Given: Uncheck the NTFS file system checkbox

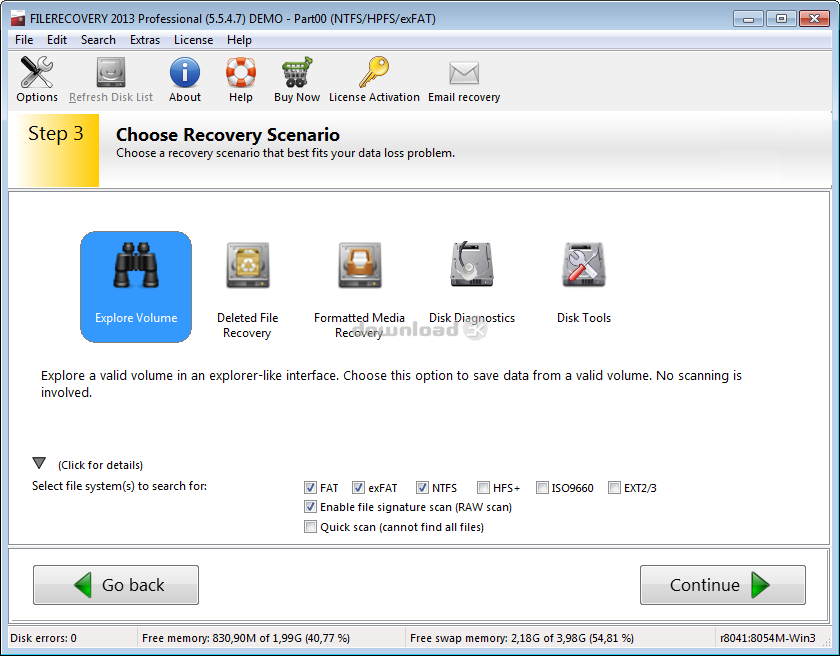Looking at the screenshot, I should (422, 487).
